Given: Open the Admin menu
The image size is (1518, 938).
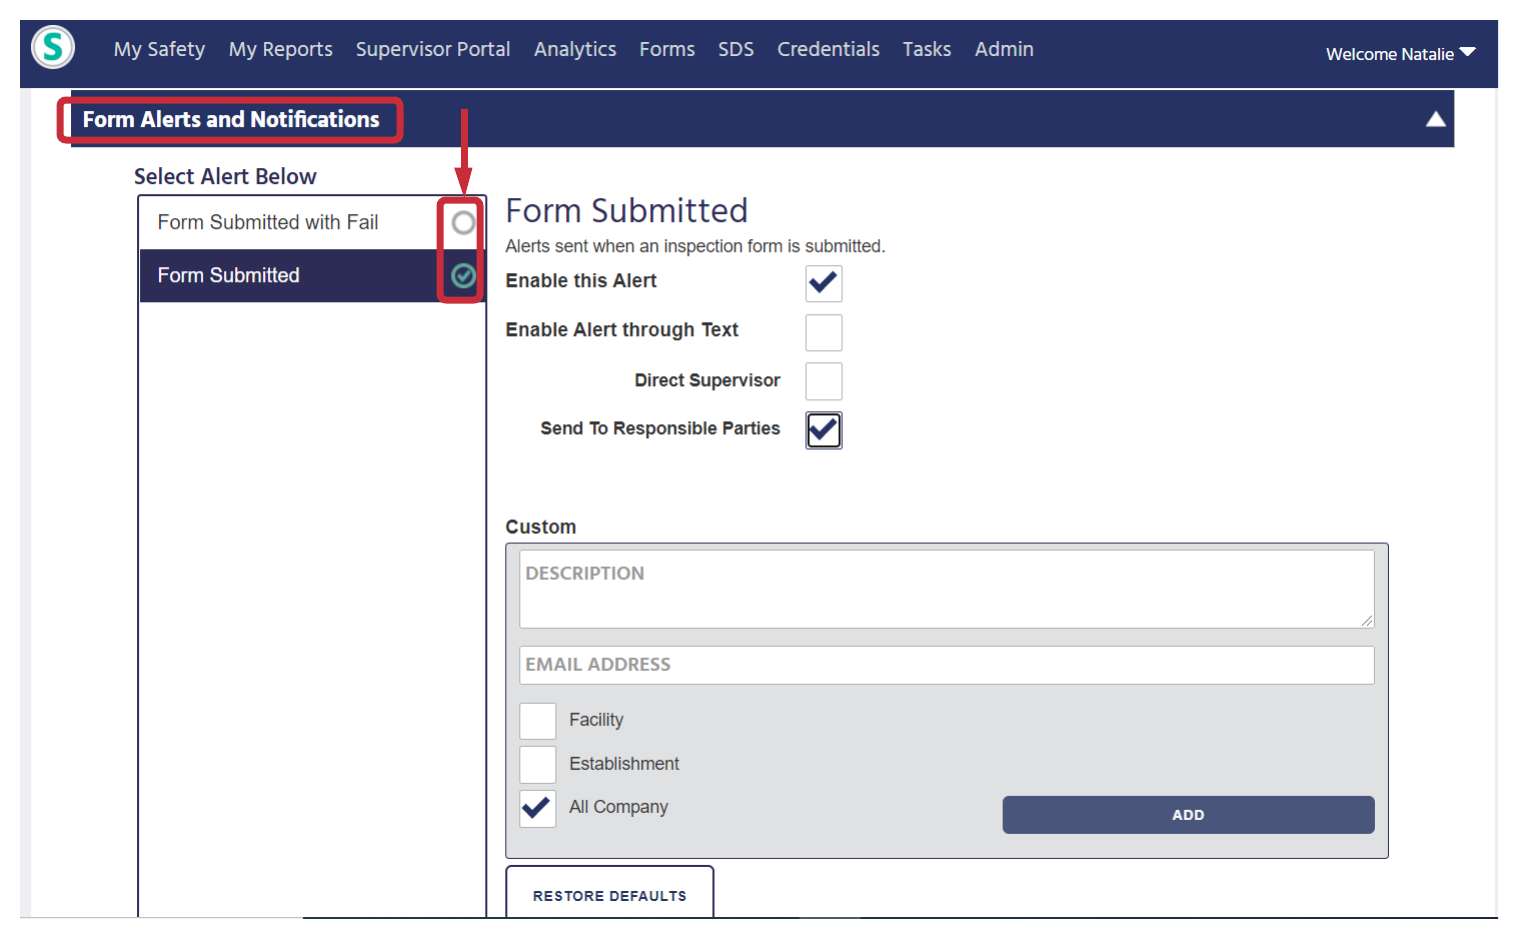Looking at the screenshot, I should click(1003, 49).
